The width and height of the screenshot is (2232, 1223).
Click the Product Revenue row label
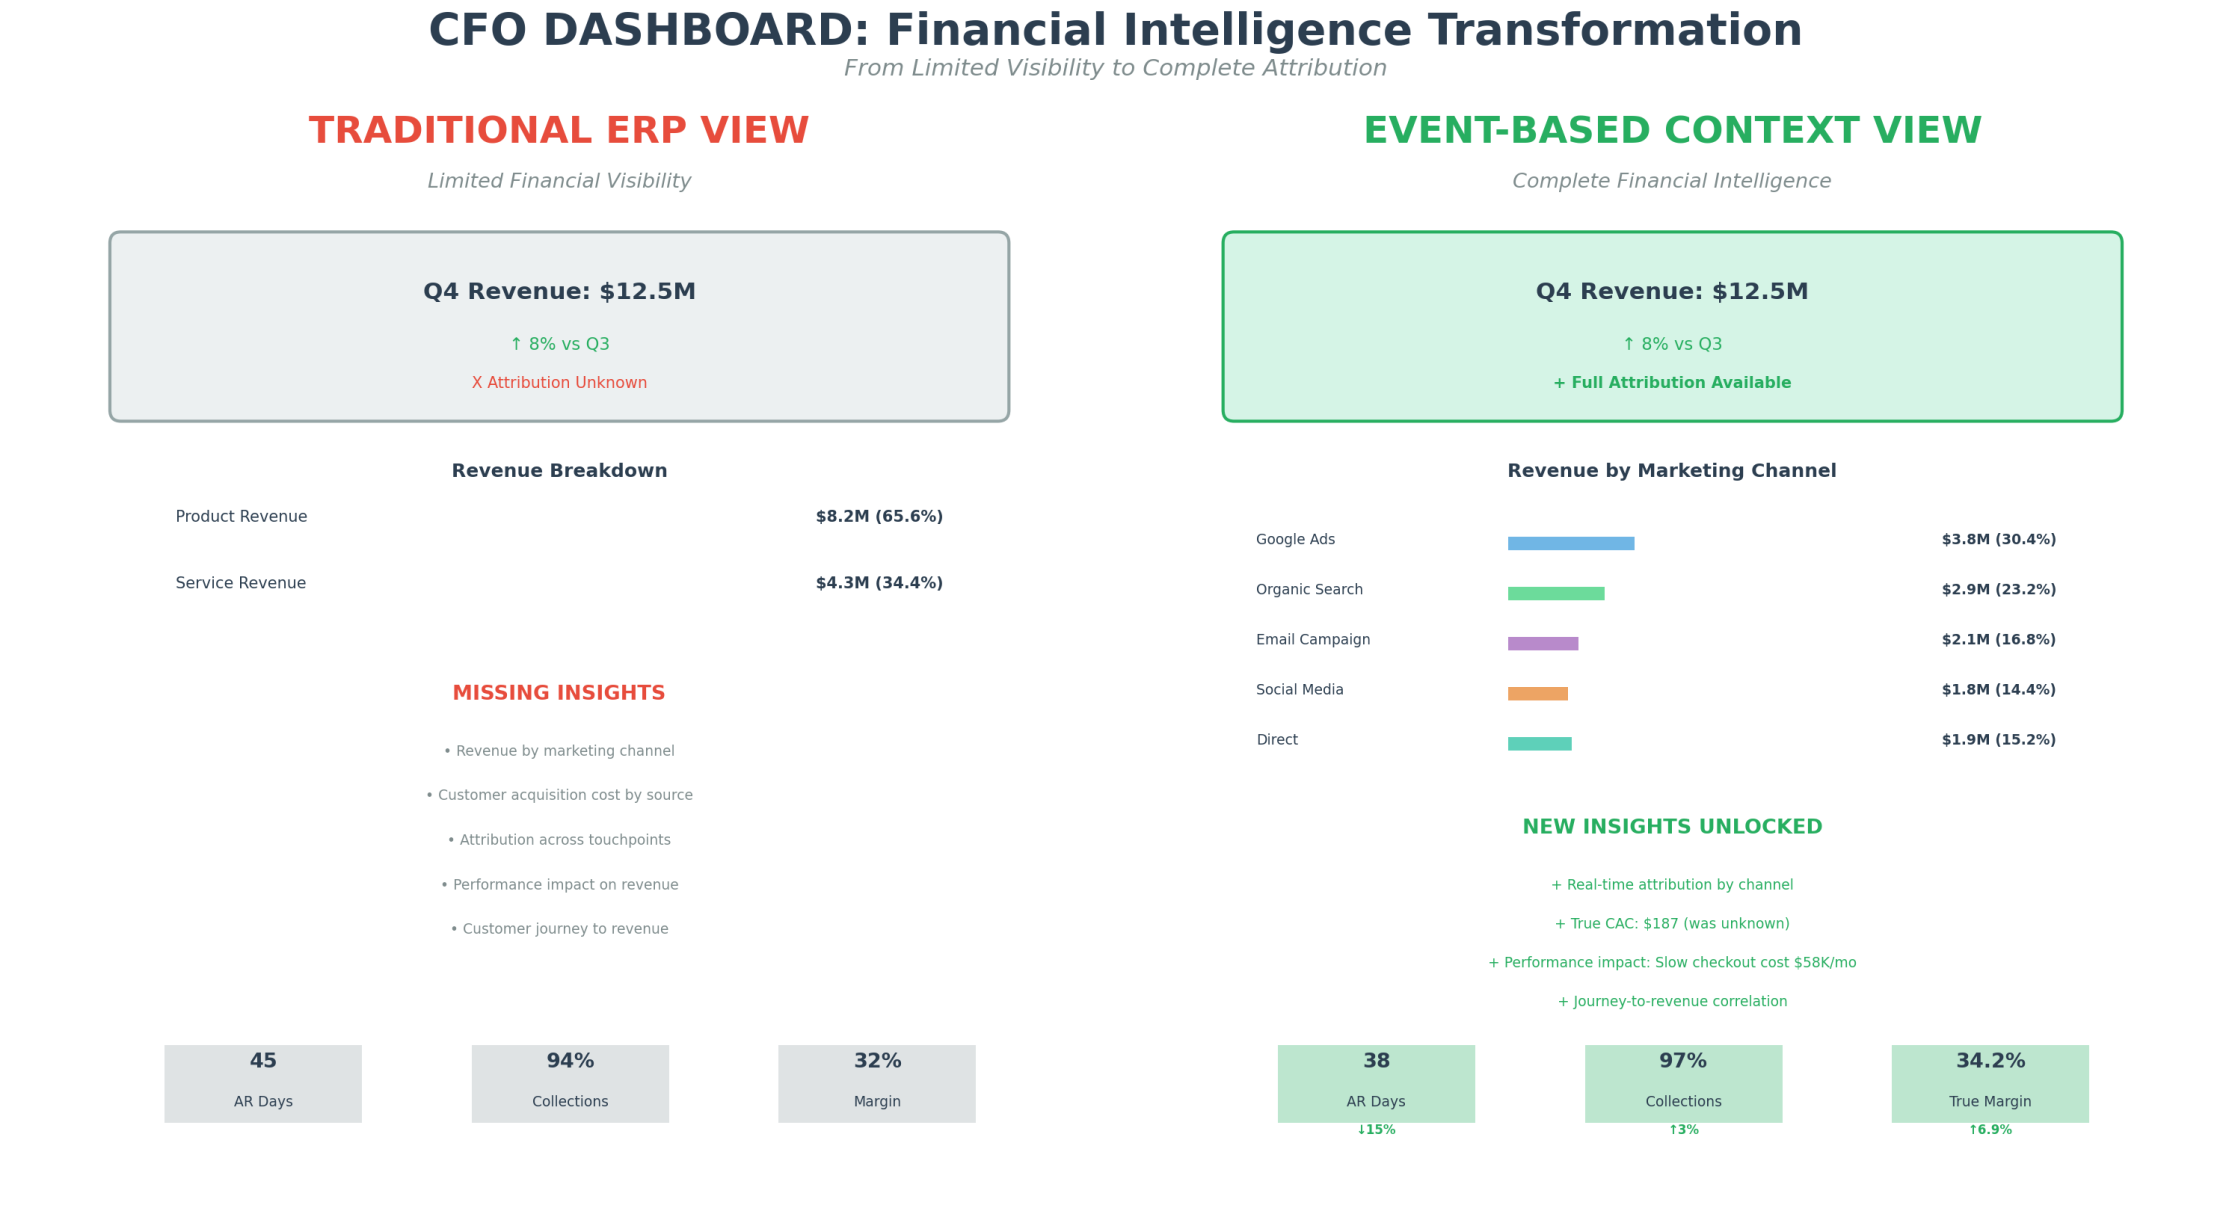click(241, 517)
